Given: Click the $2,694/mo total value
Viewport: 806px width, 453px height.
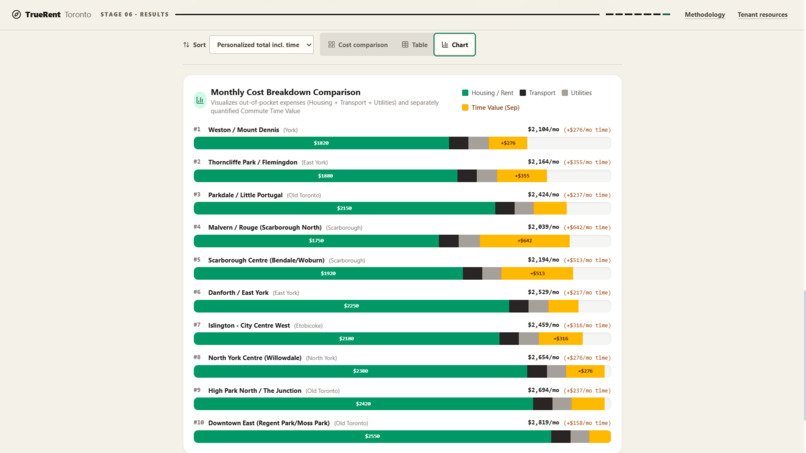Looking at the screenshot, I should click(543, 390).
